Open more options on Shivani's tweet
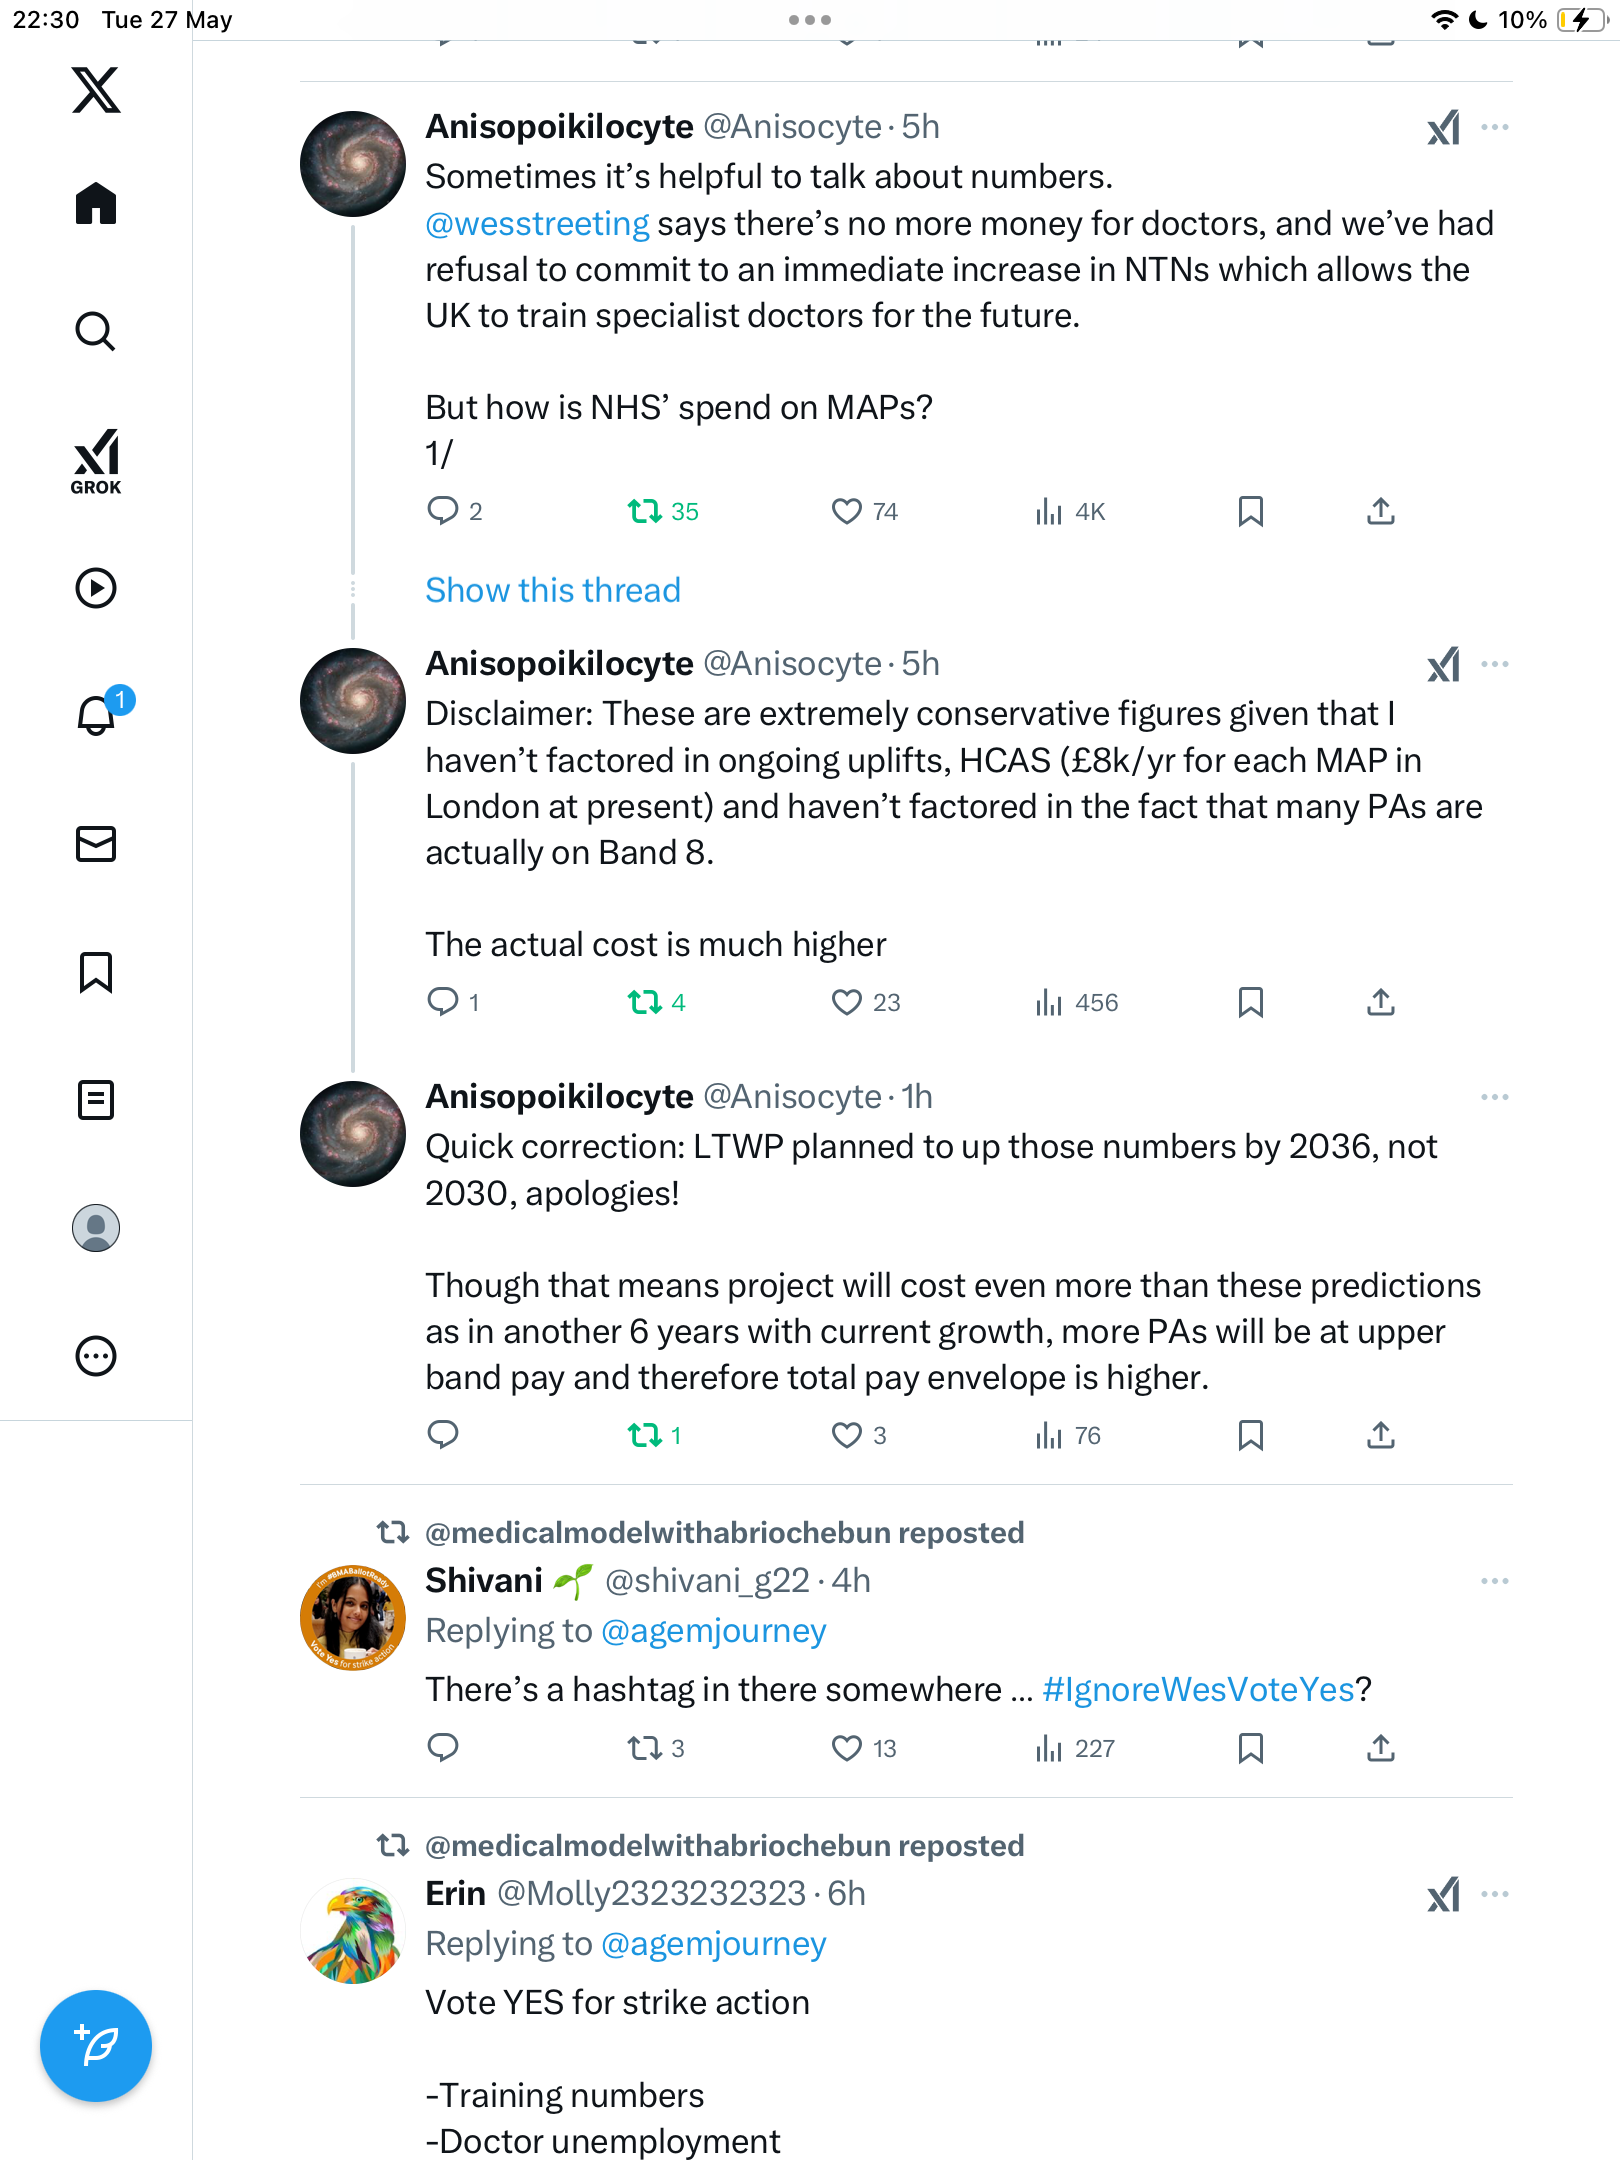The width and height of the screenshot is (1620, 2160). click(x=1494, y=1581)
